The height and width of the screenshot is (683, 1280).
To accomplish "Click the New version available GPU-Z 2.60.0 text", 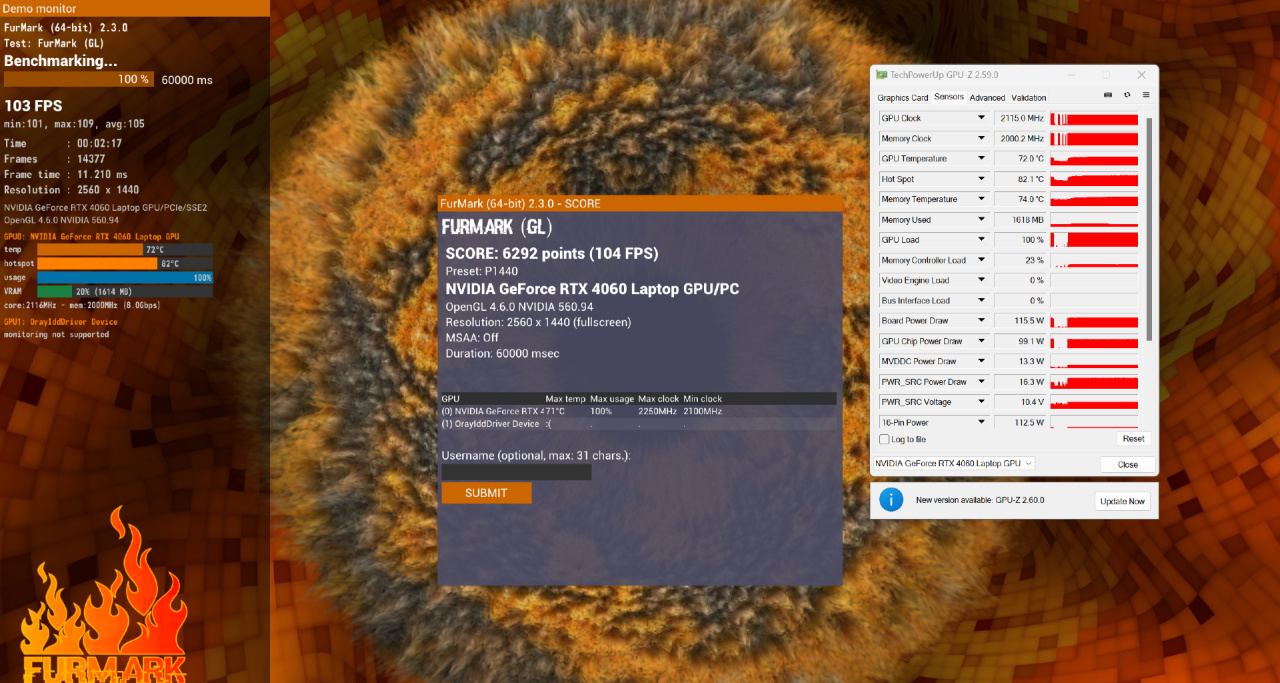I will 980,500.
